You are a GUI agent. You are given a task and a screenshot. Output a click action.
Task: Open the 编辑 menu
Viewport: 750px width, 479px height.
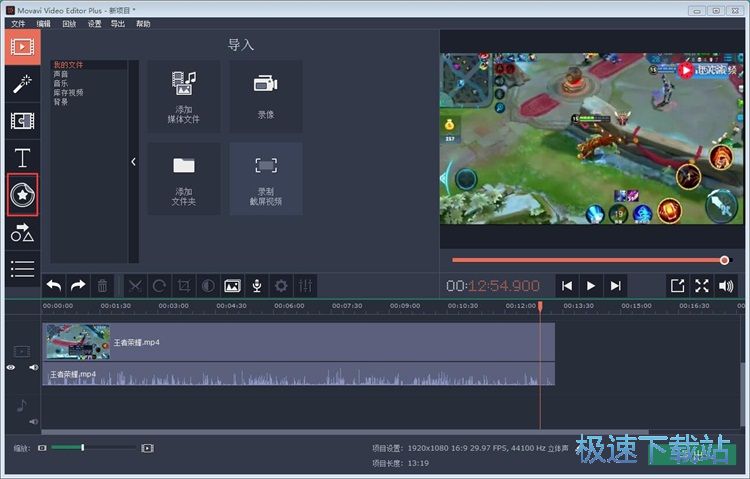[x=44, y=23]
